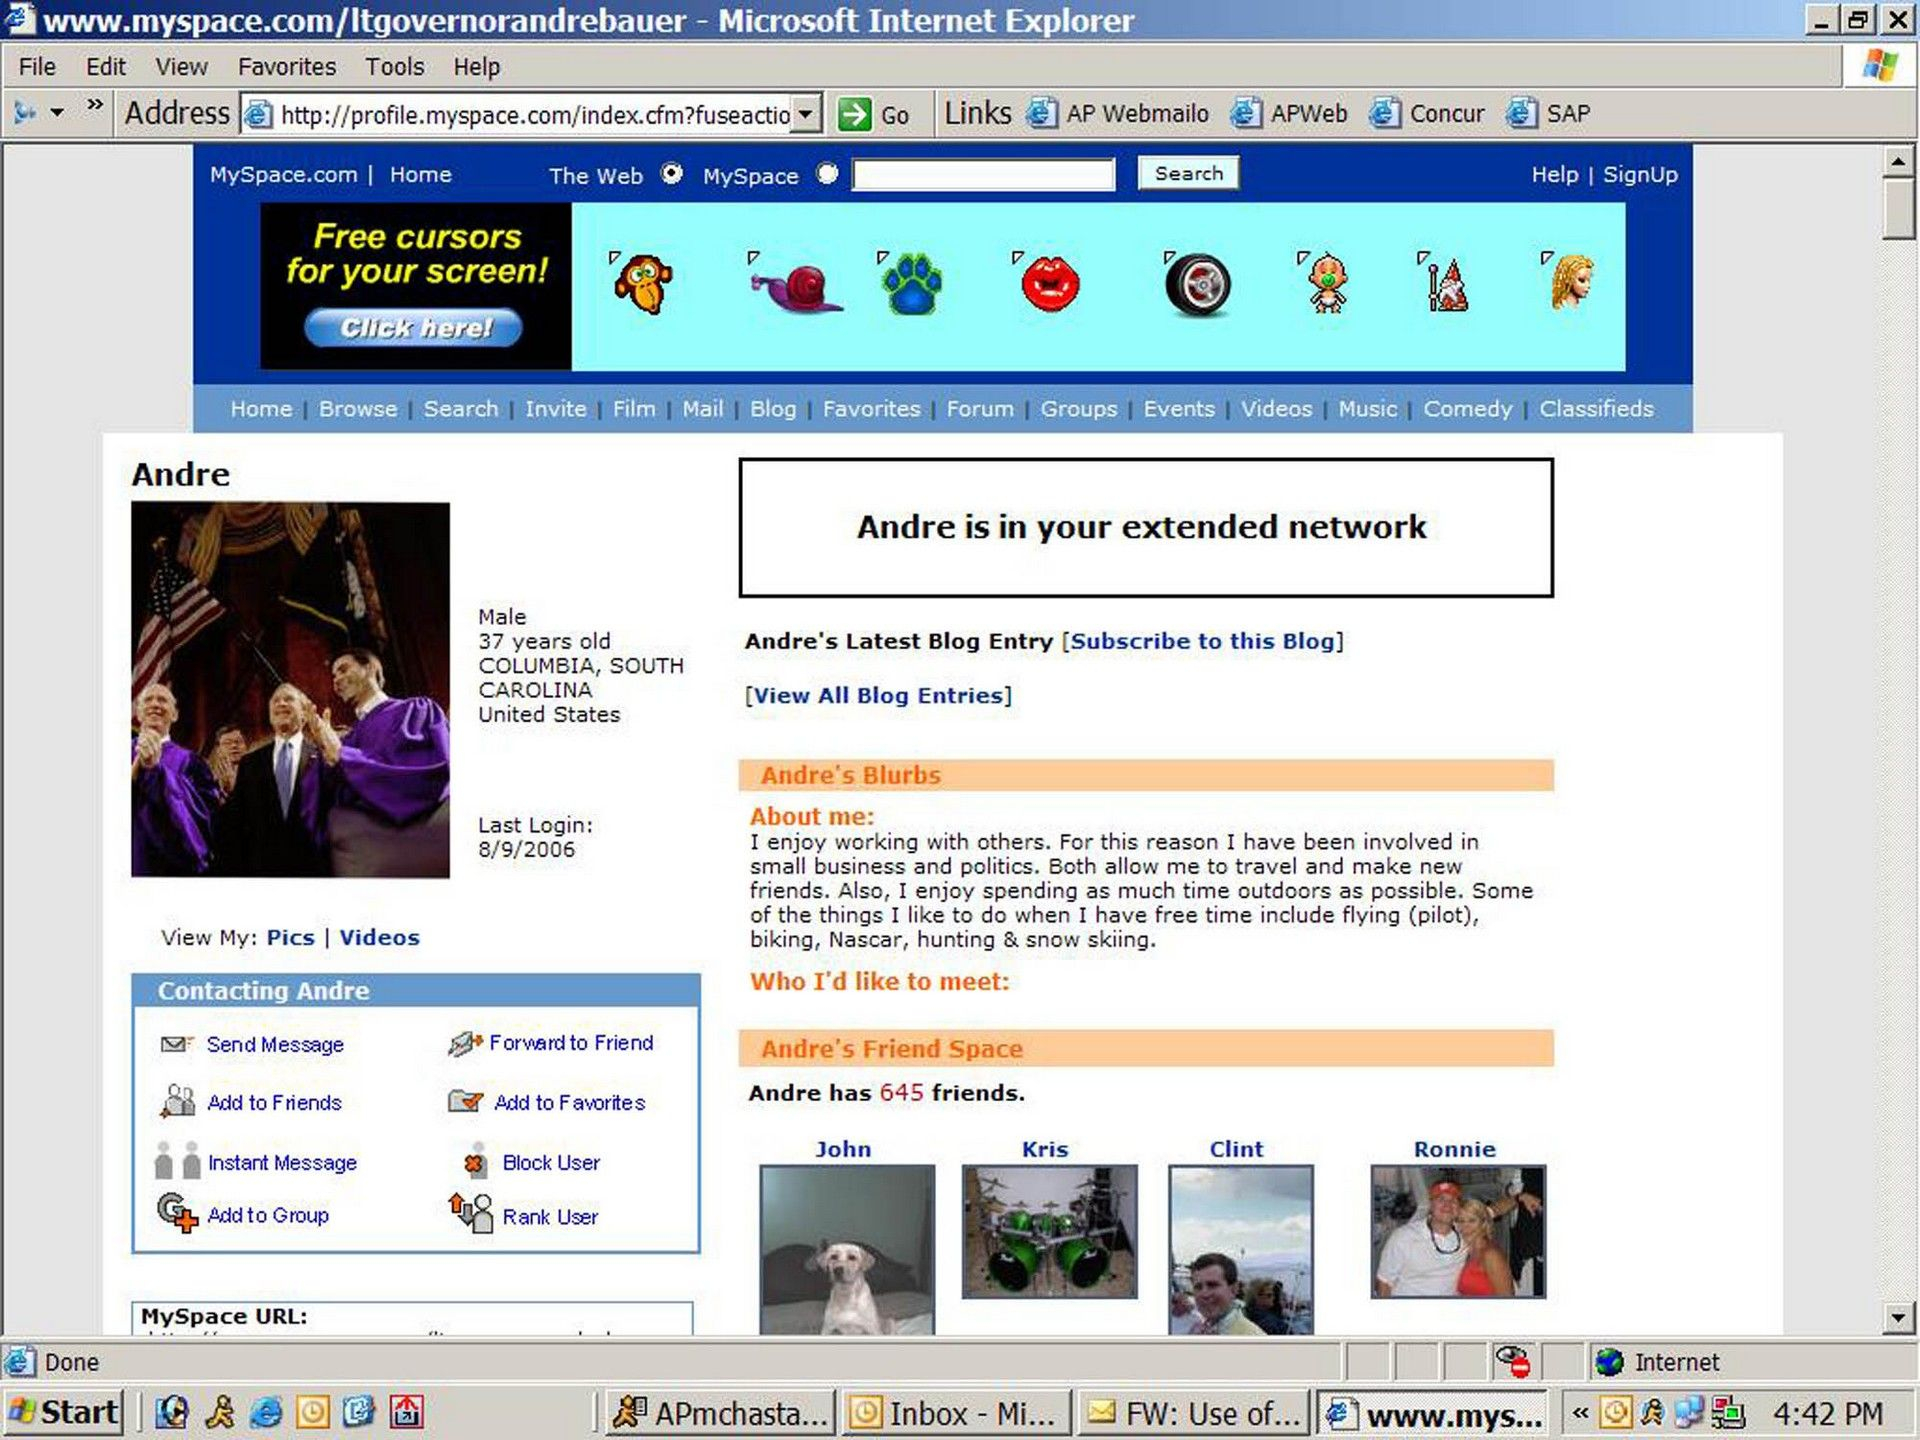Click the blue paw print cursor icon

[911, 283]
